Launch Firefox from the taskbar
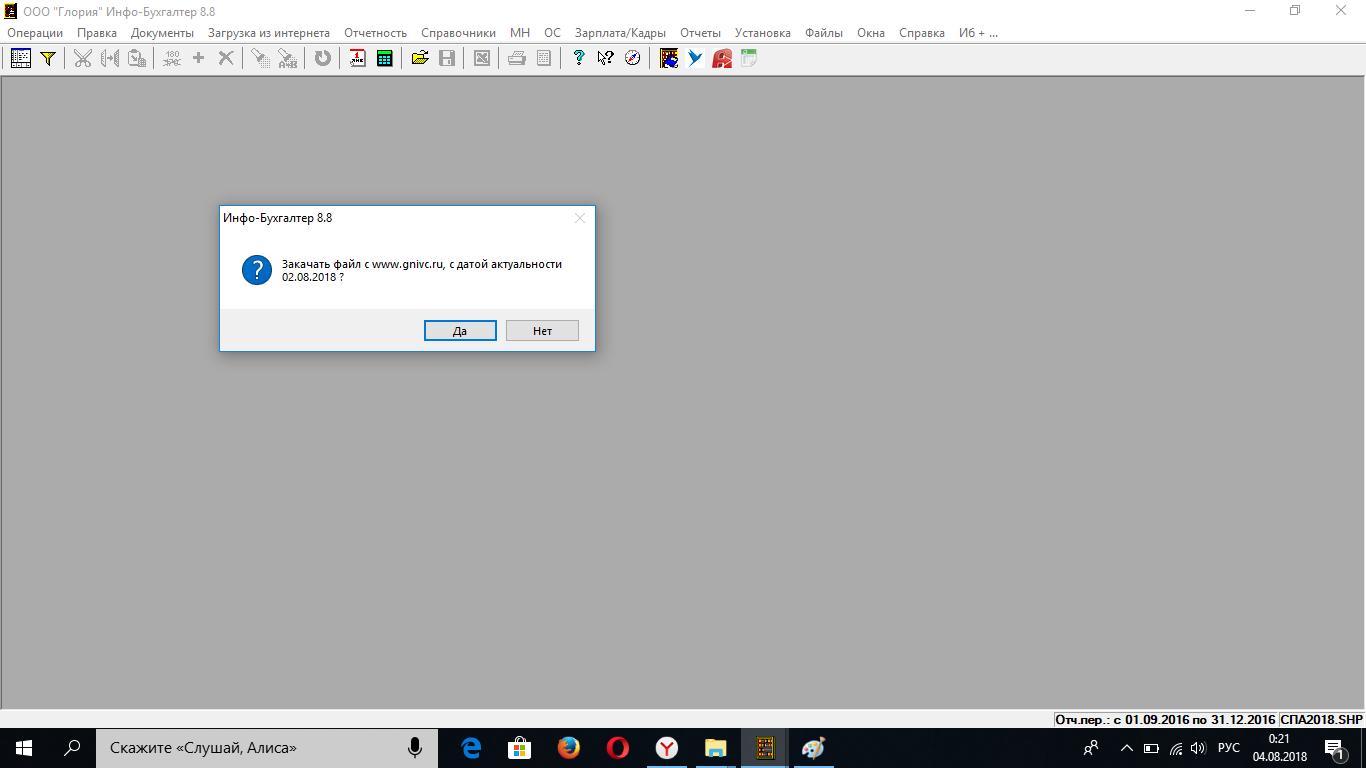The image size is (1366, 768). click(x=569, y=748)
